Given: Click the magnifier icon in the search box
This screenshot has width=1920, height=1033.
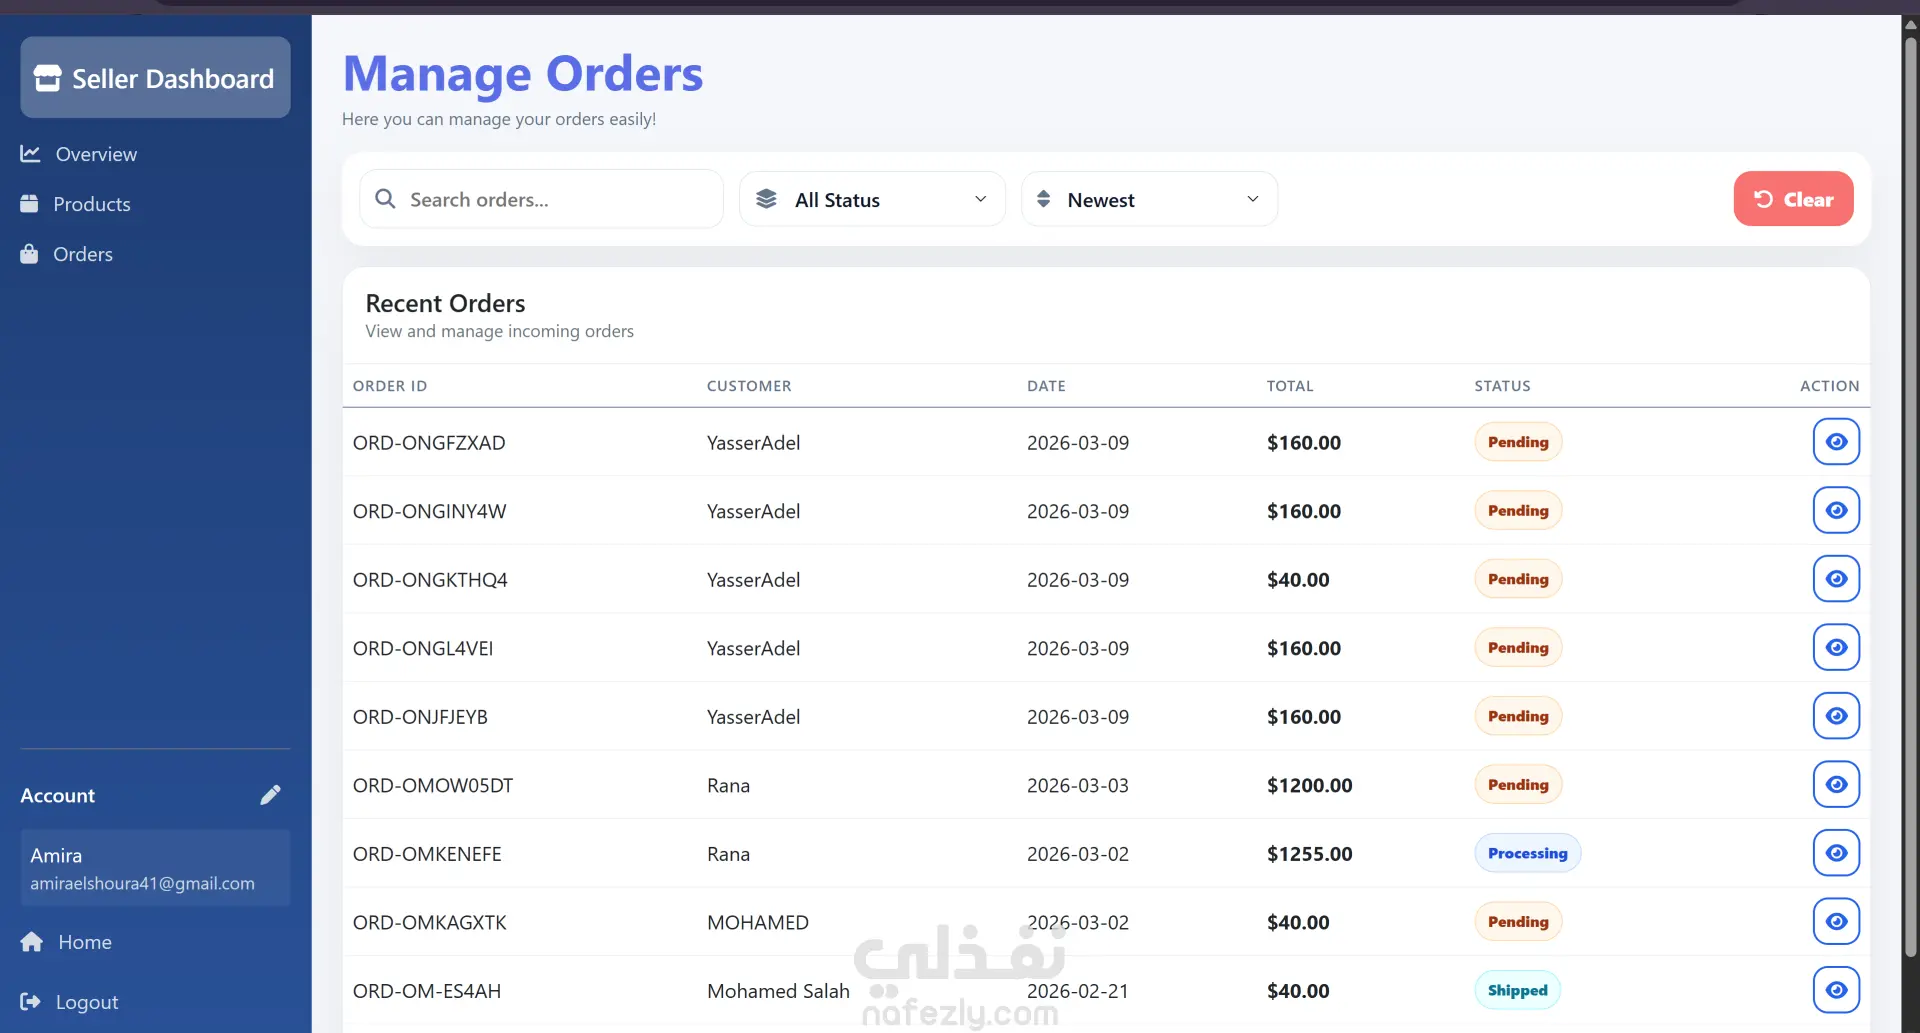Looking at the screenshot, I should tap(385, 199).
